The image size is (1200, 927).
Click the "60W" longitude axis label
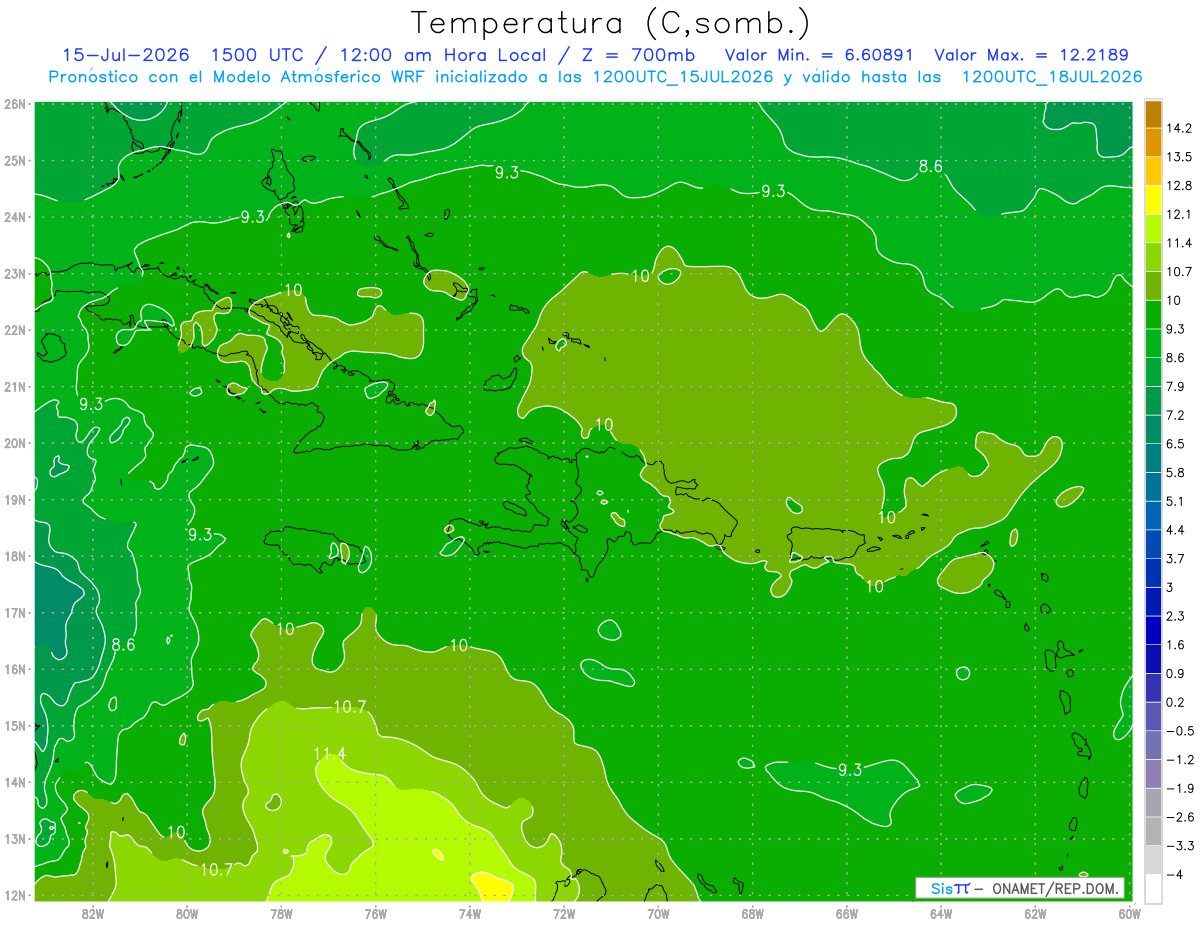(x=1130, y=913)
